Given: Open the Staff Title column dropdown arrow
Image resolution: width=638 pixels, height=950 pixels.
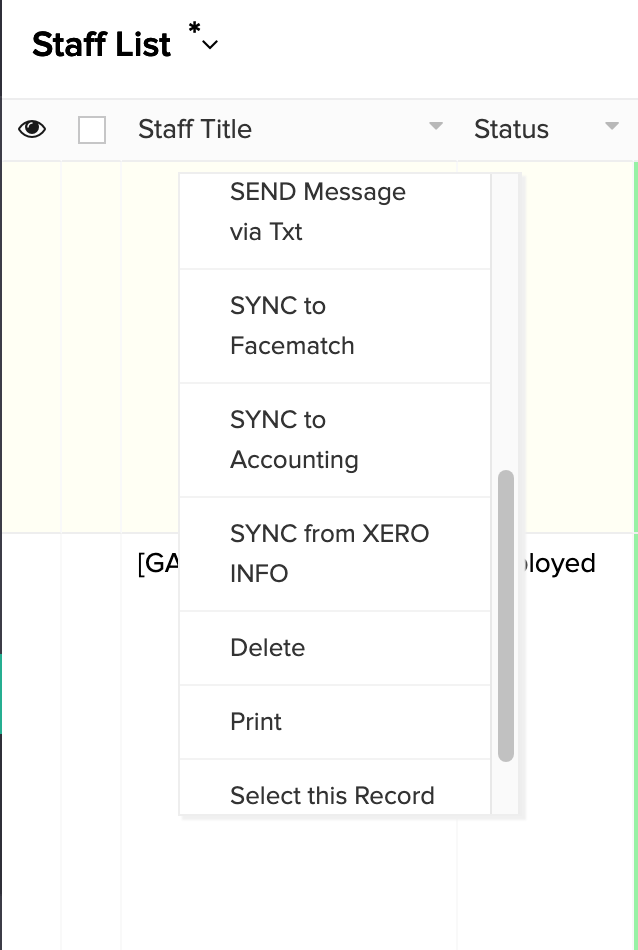Looking at the screenshot, I should coord(435,127).
